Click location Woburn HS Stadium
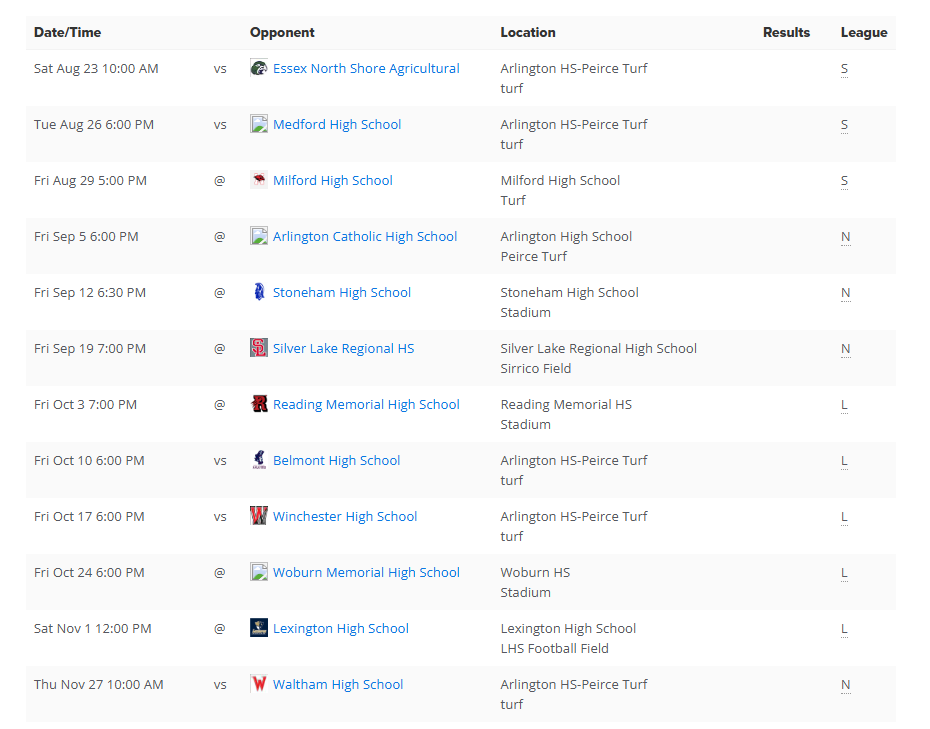 click(x=535, y=582)
